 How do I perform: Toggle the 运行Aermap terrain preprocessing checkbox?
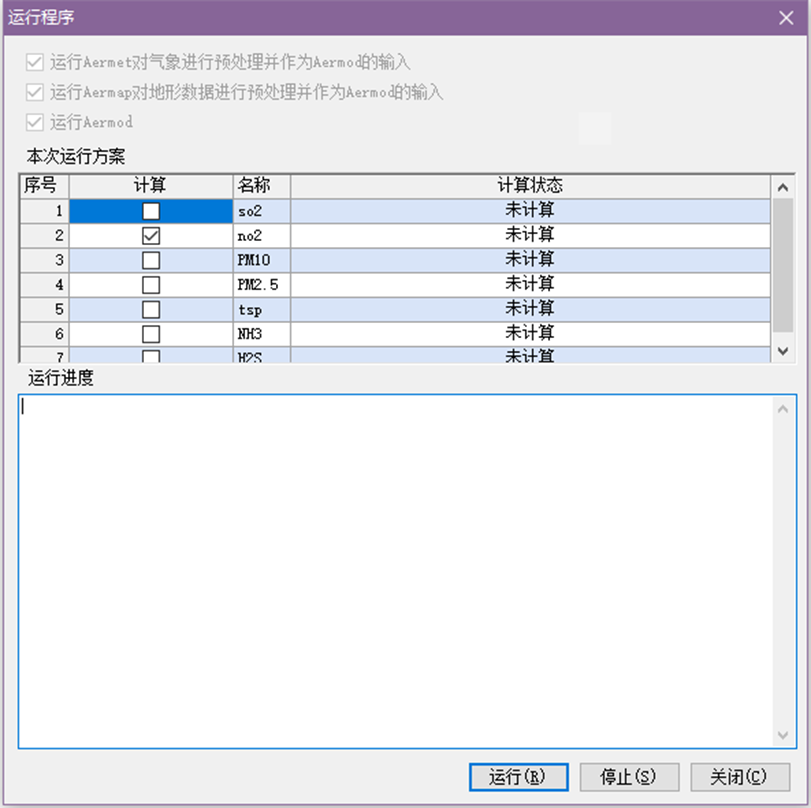click(35, 92)
